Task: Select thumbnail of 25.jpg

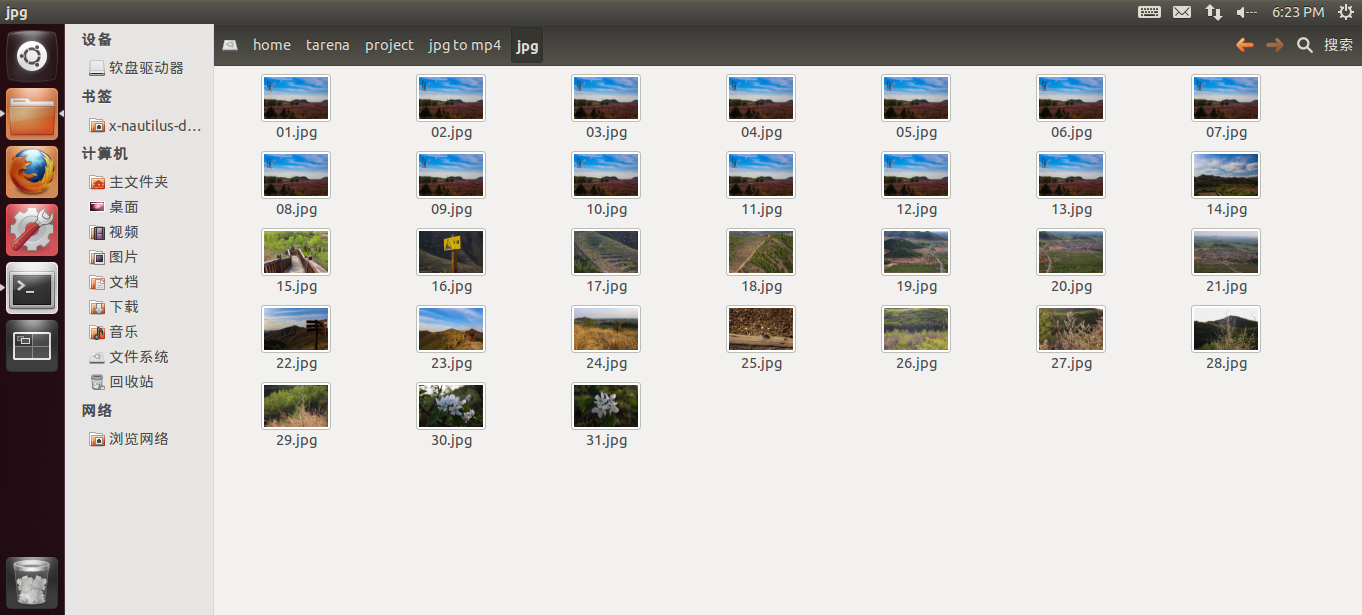Action: click(x=761, y=329)
